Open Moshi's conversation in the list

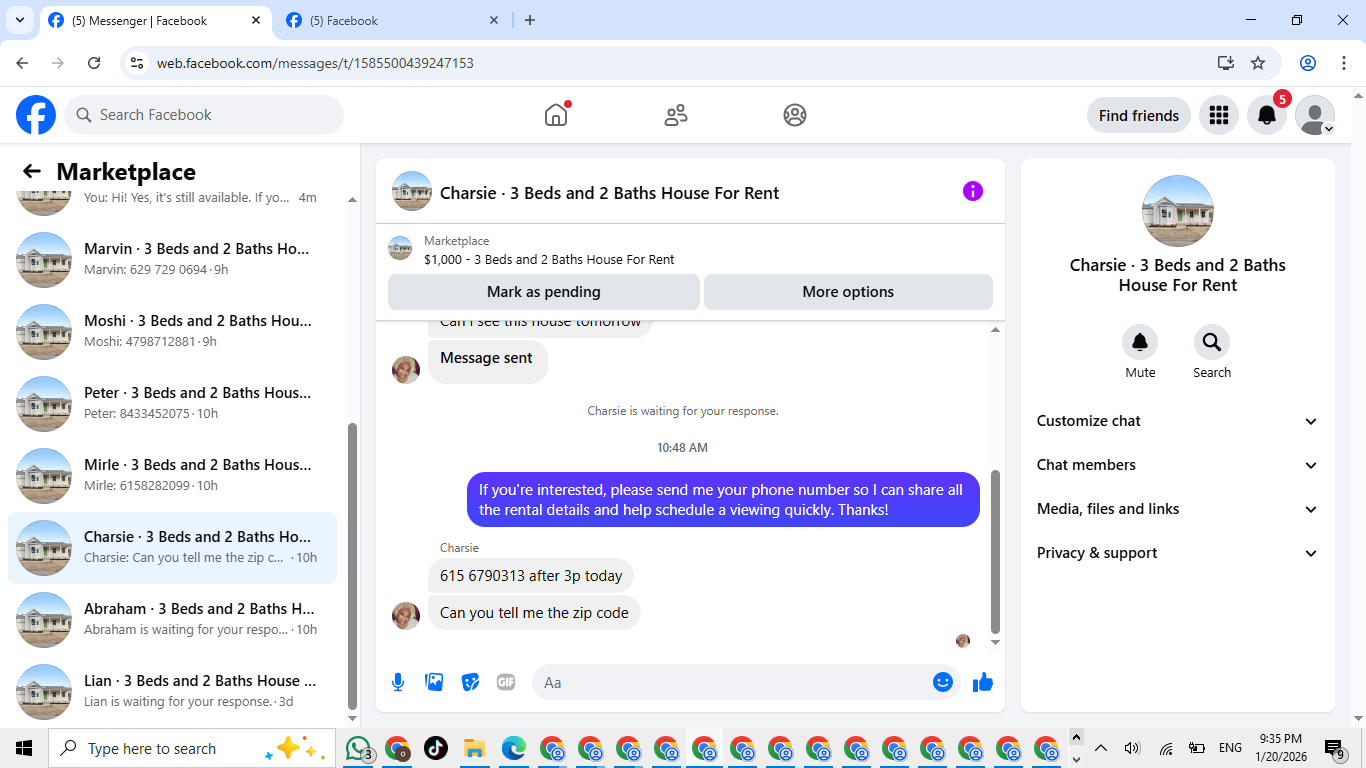(x=172, y=332)
